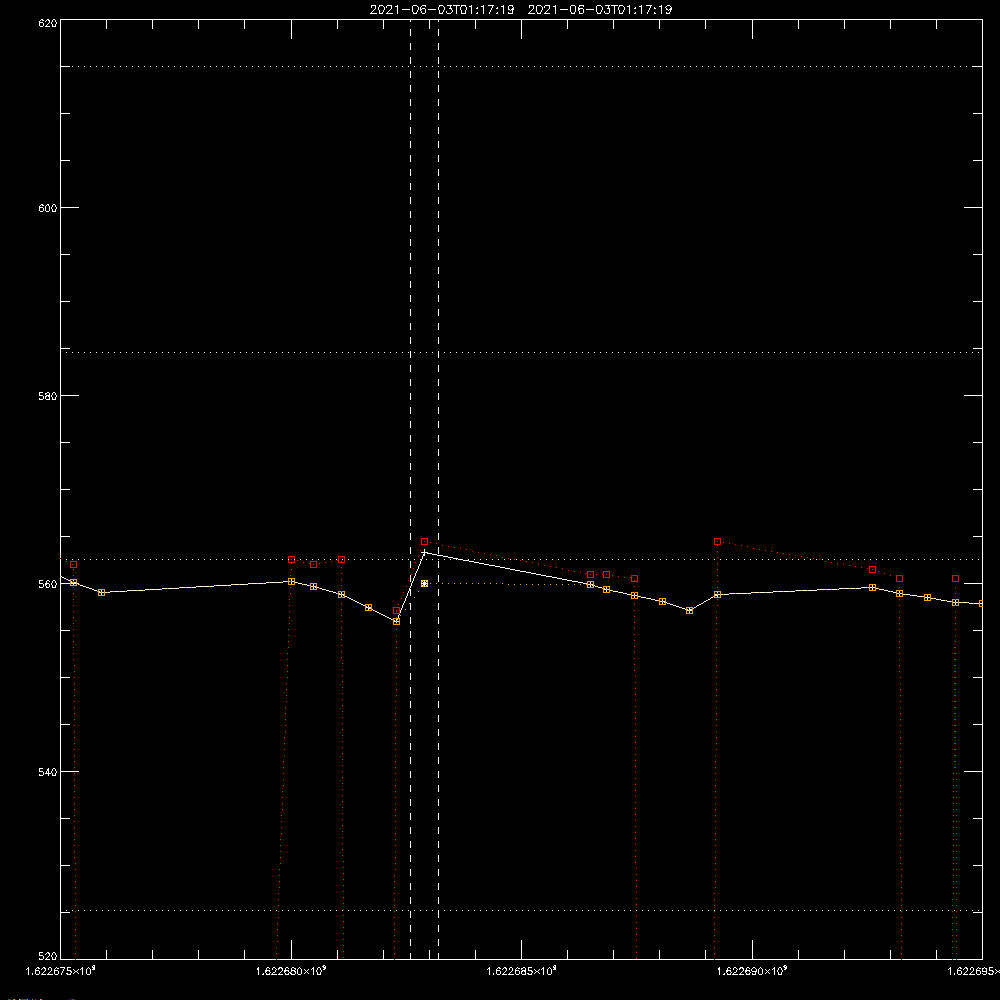Screen dimensions: 1000x1000
Task: Click the right 2021-06-03T01:17:19 title timestamp
Action: [x=599, y=10]
